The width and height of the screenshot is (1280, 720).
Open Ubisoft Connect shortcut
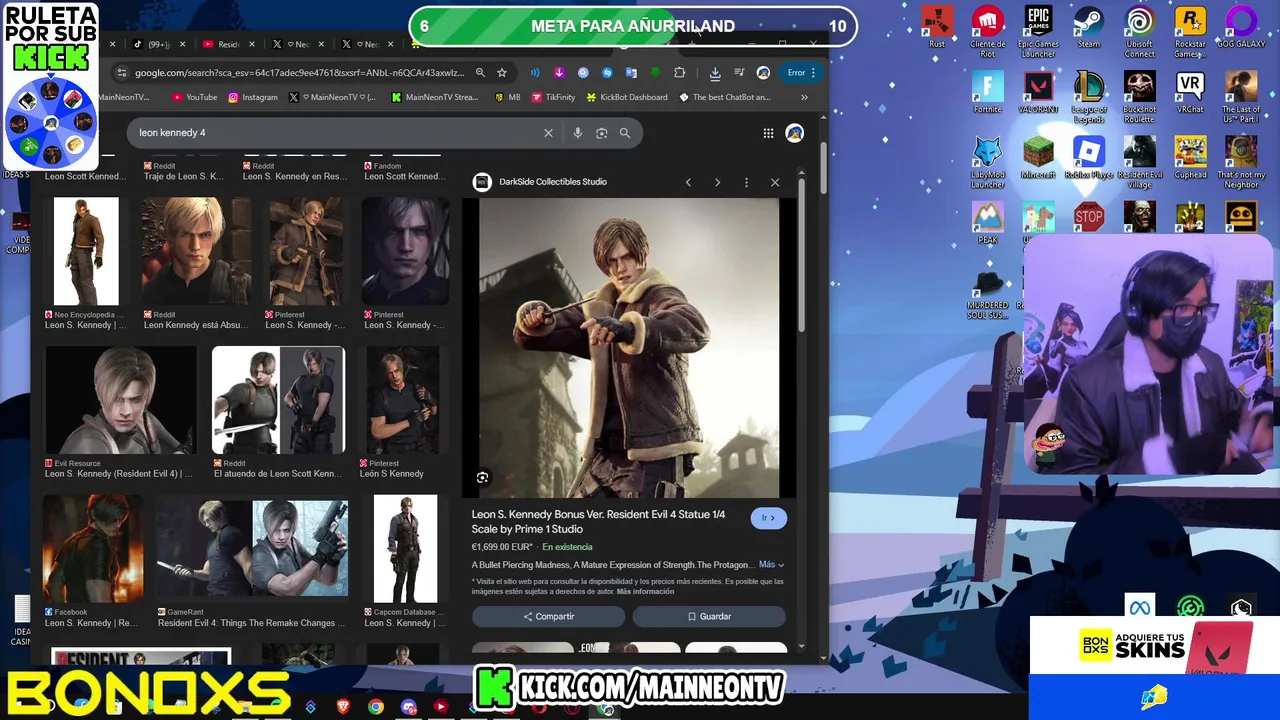tap(1139, 31)
